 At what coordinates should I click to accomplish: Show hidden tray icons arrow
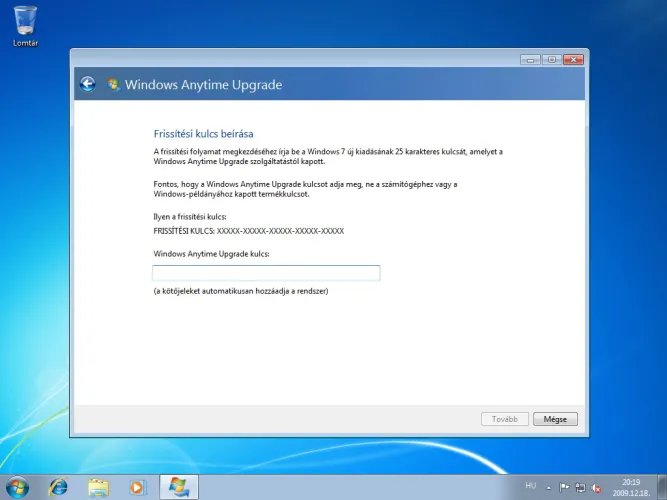click(549, 488)
